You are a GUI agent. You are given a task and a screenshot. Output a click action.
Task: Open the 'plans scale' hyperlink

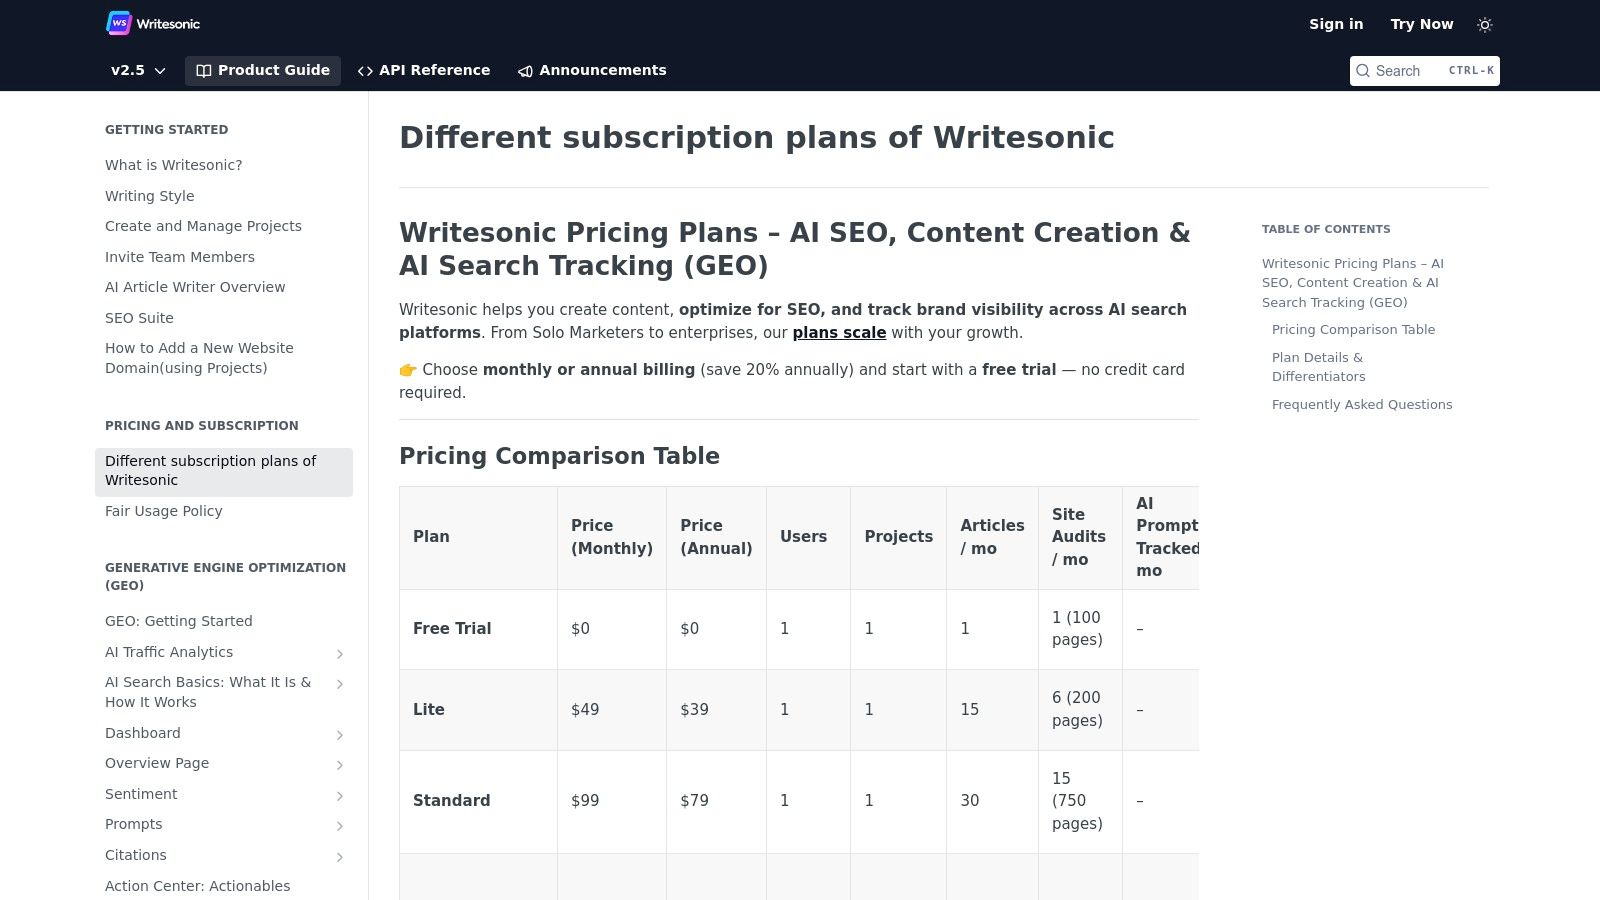[x=839, y=333]
